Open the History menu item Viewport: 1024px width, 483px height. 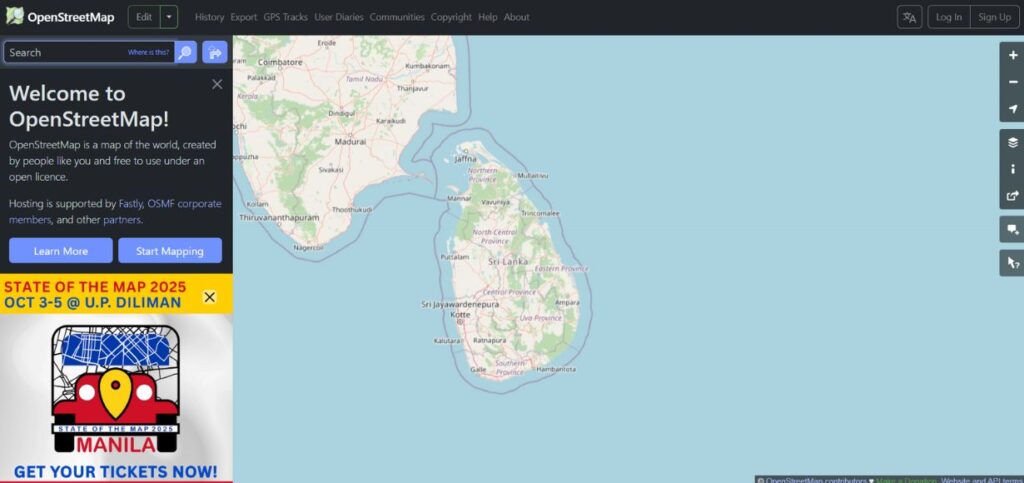209,17
